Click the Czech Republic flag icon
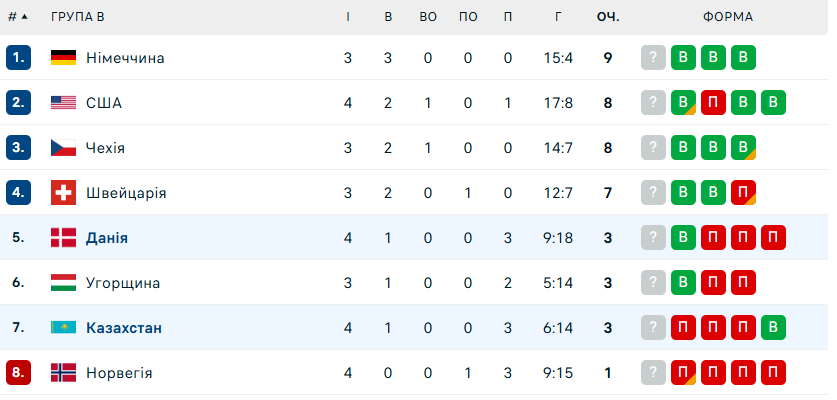The width and height of the screenshot is (837, 400). tap(64, 148)
